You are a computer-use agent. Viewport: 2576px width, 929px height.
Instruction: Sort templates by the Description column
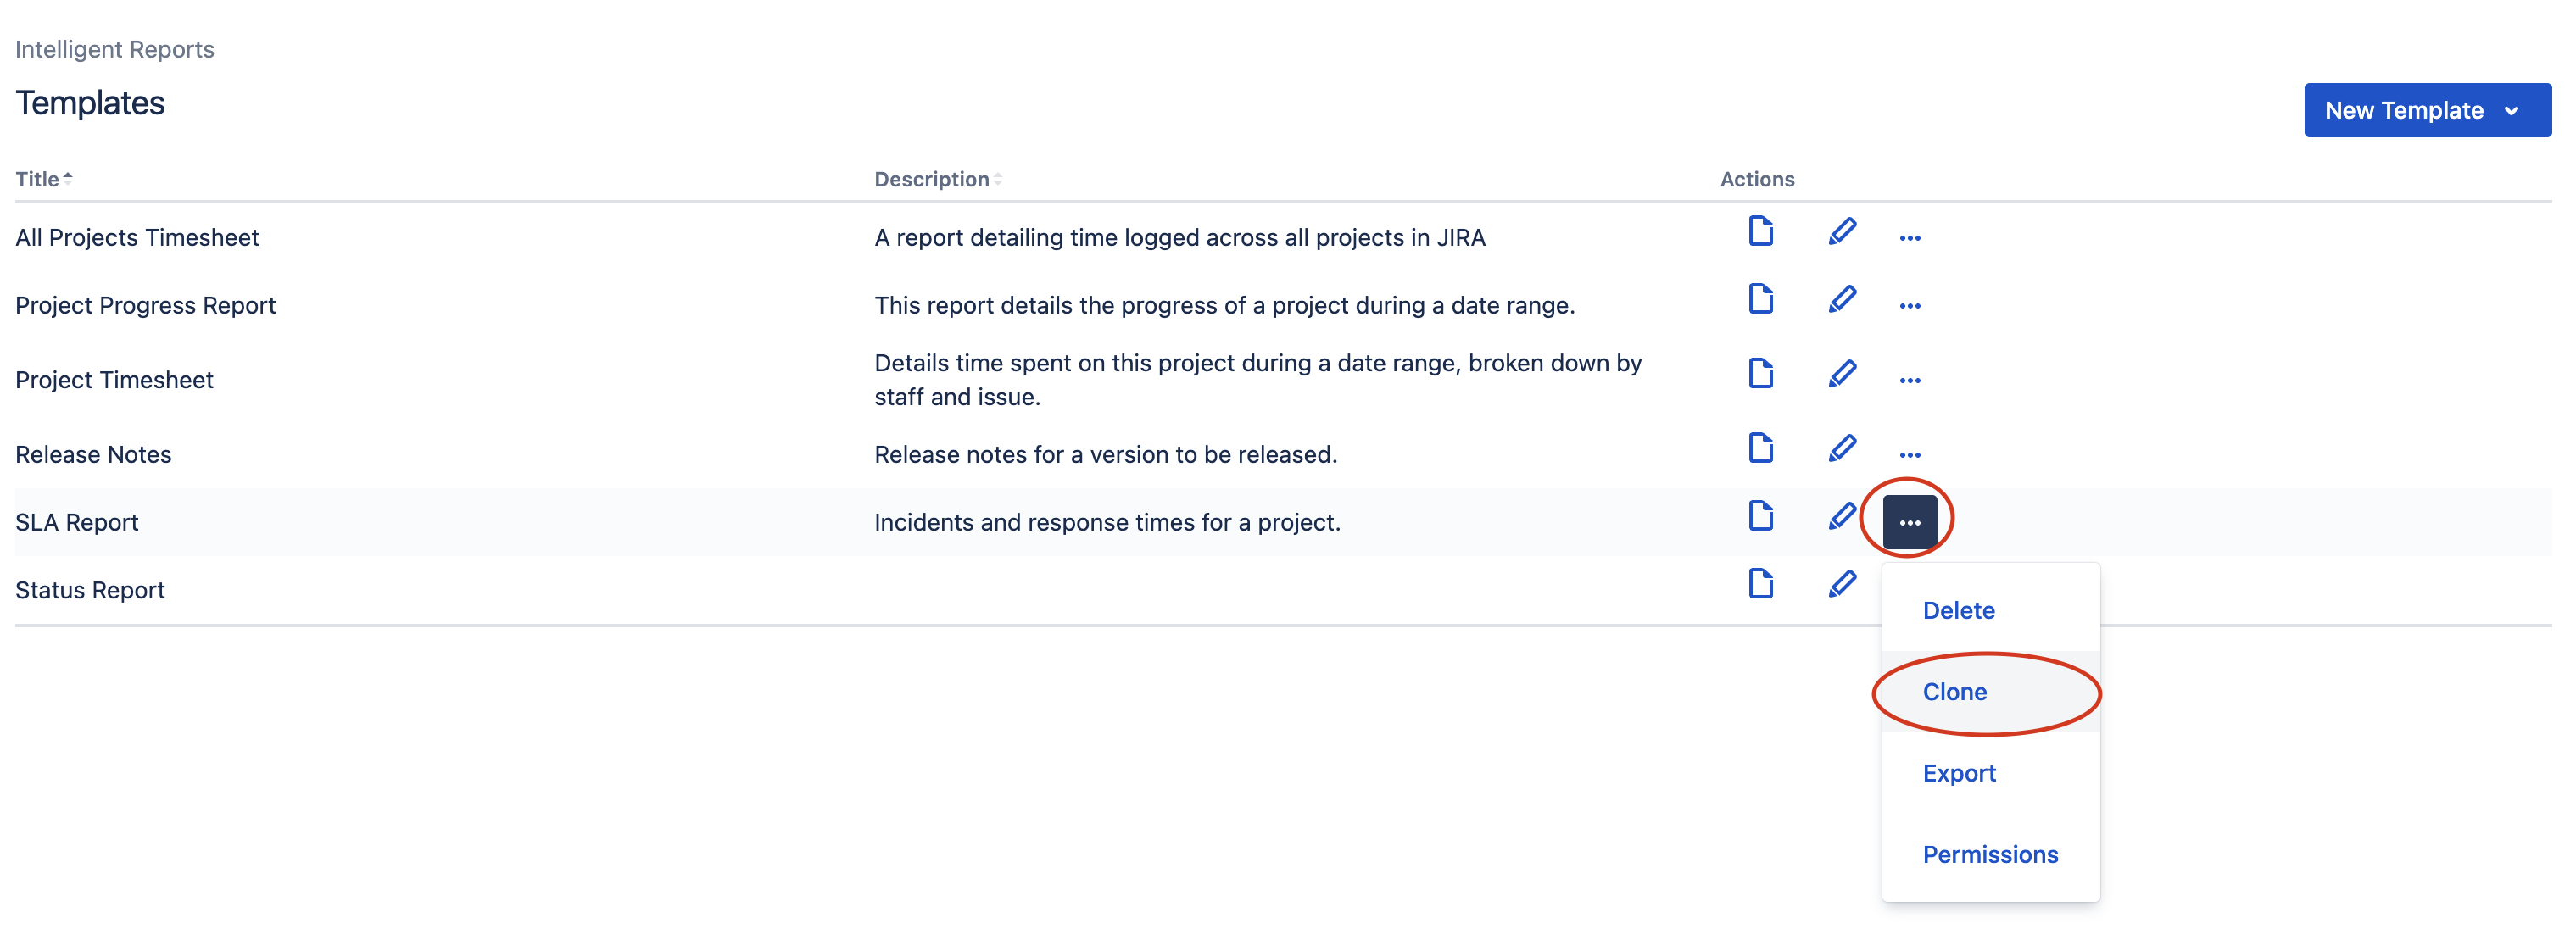tap(936, 179)
